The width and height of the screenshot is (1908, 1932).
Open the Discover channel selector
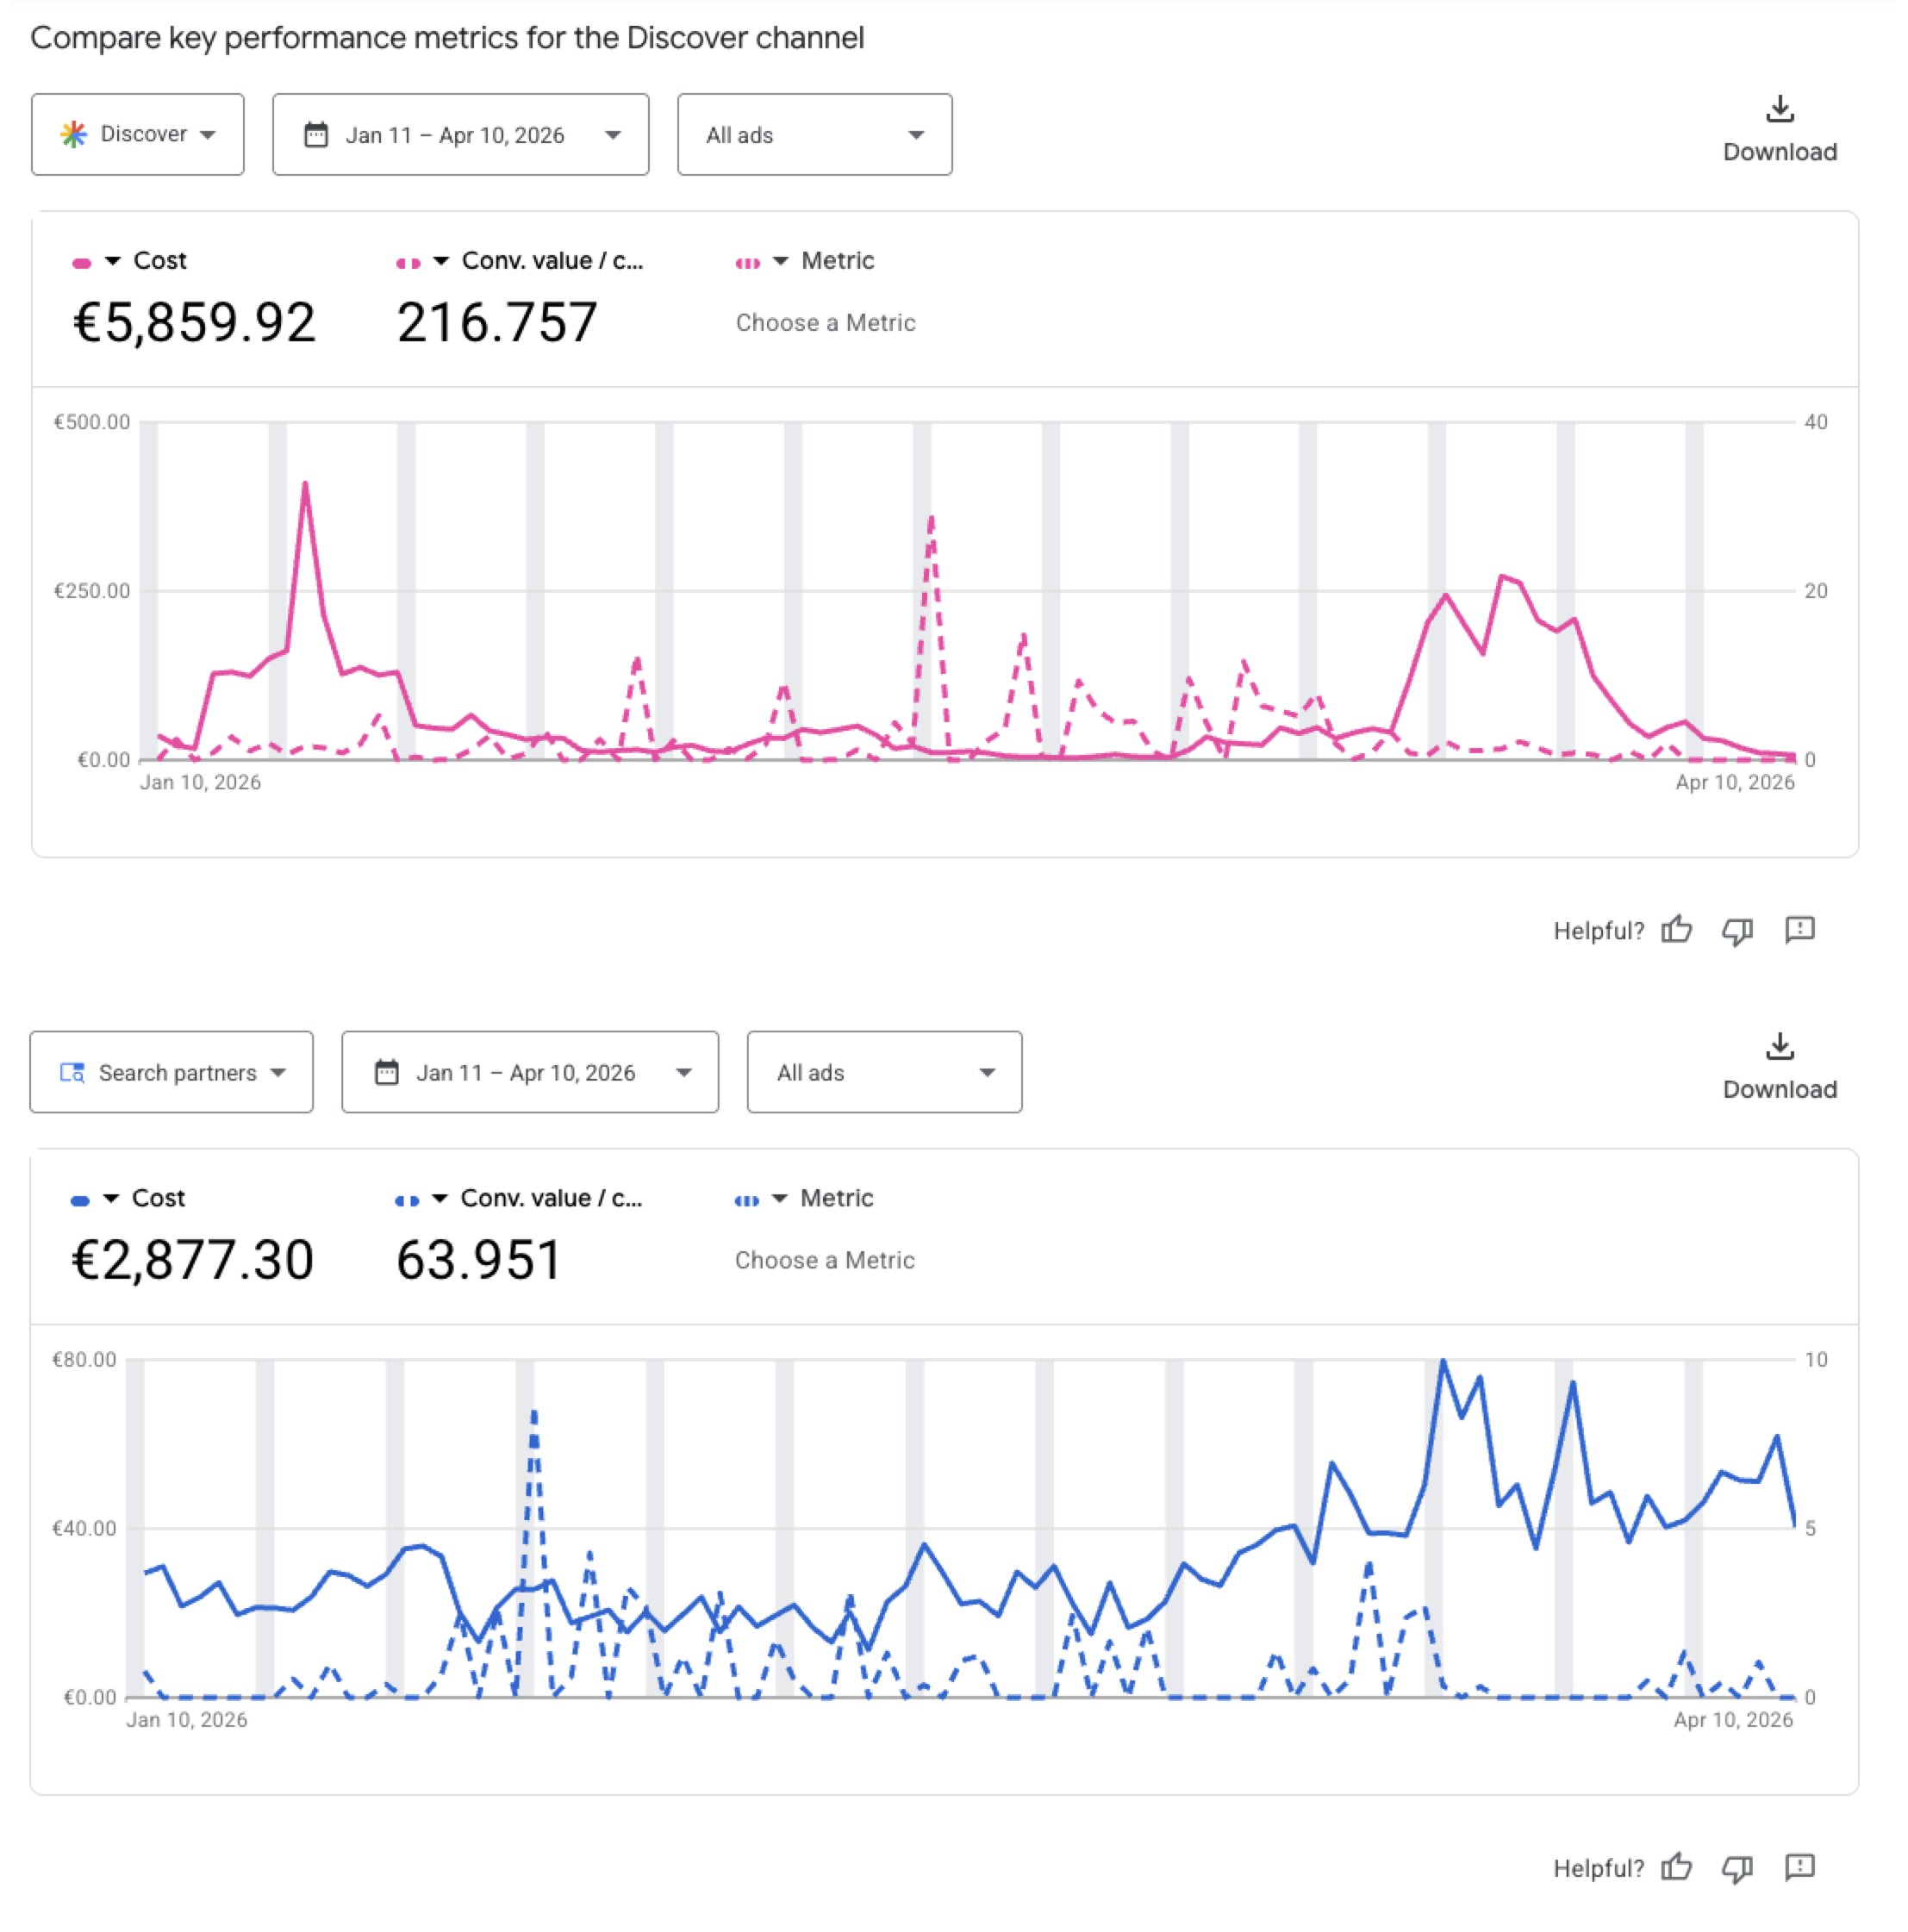(137, 134)
